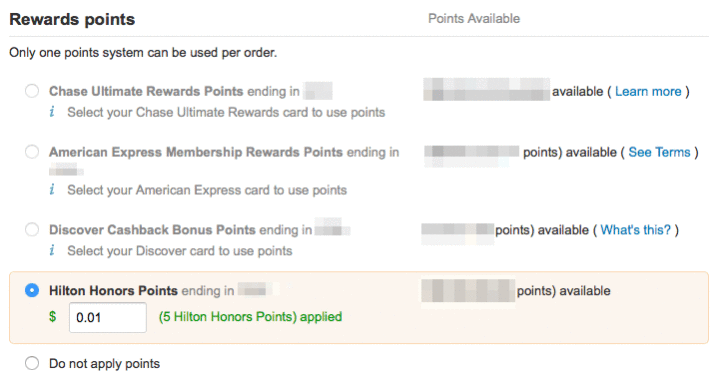Click the Chase Ultimate Rewards Points label
The height and width of the screenshot is (380, 720).
[146, 91]
